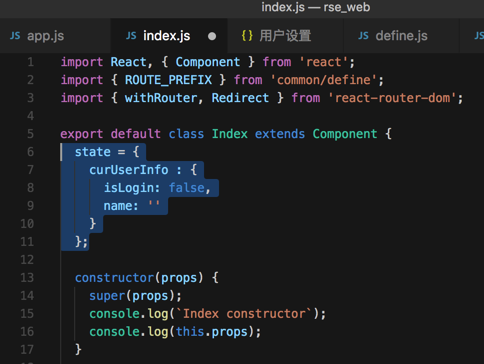Click the name property on line 9
Screen dimensions: 484x364
(118, 206)
